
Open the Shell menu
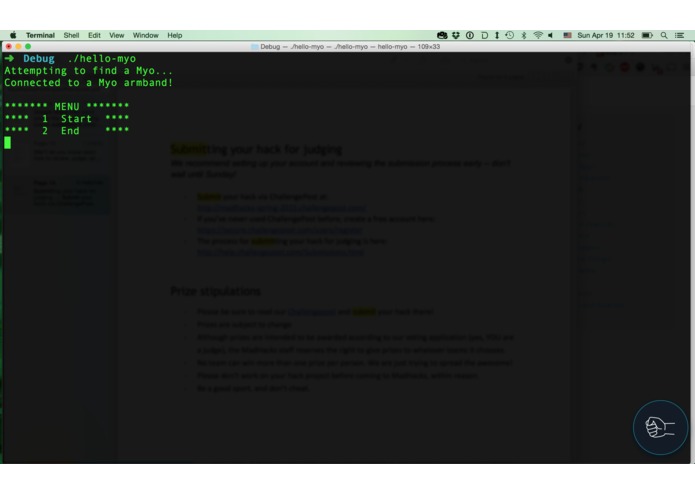71,35
